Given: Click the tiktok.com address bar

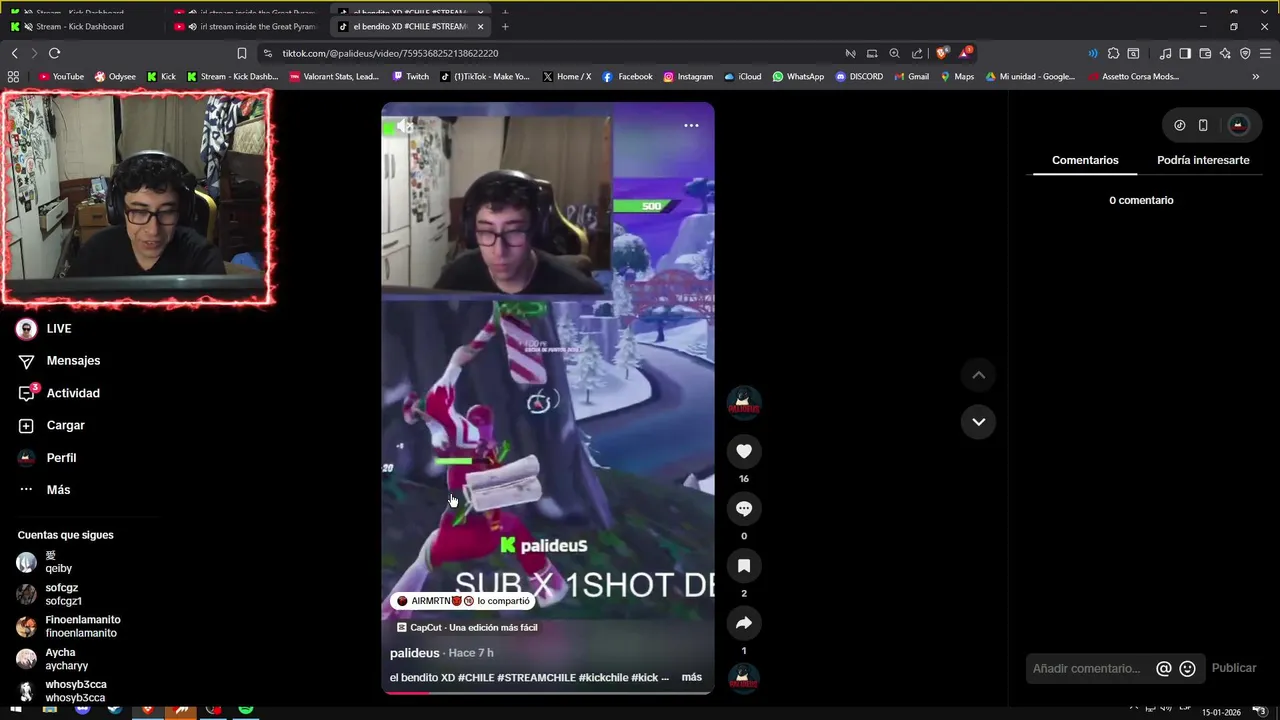Looking at the screenshot, I should (390, 53).
